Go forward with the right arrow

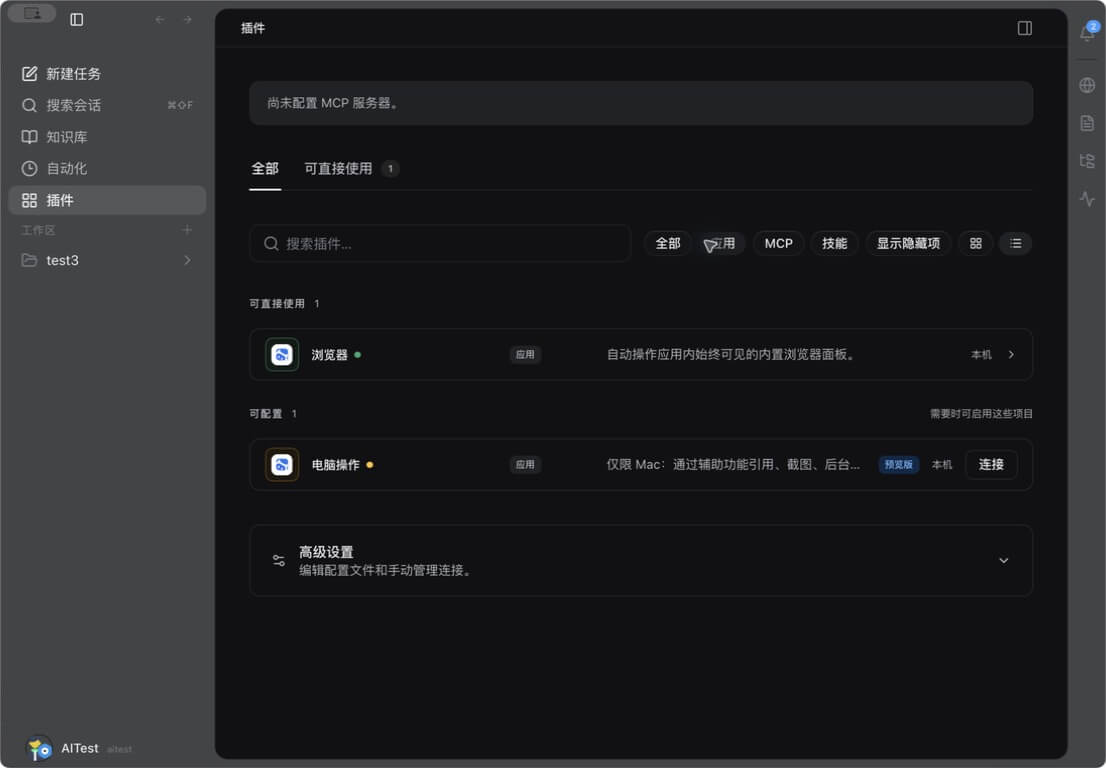pos(188,20)
